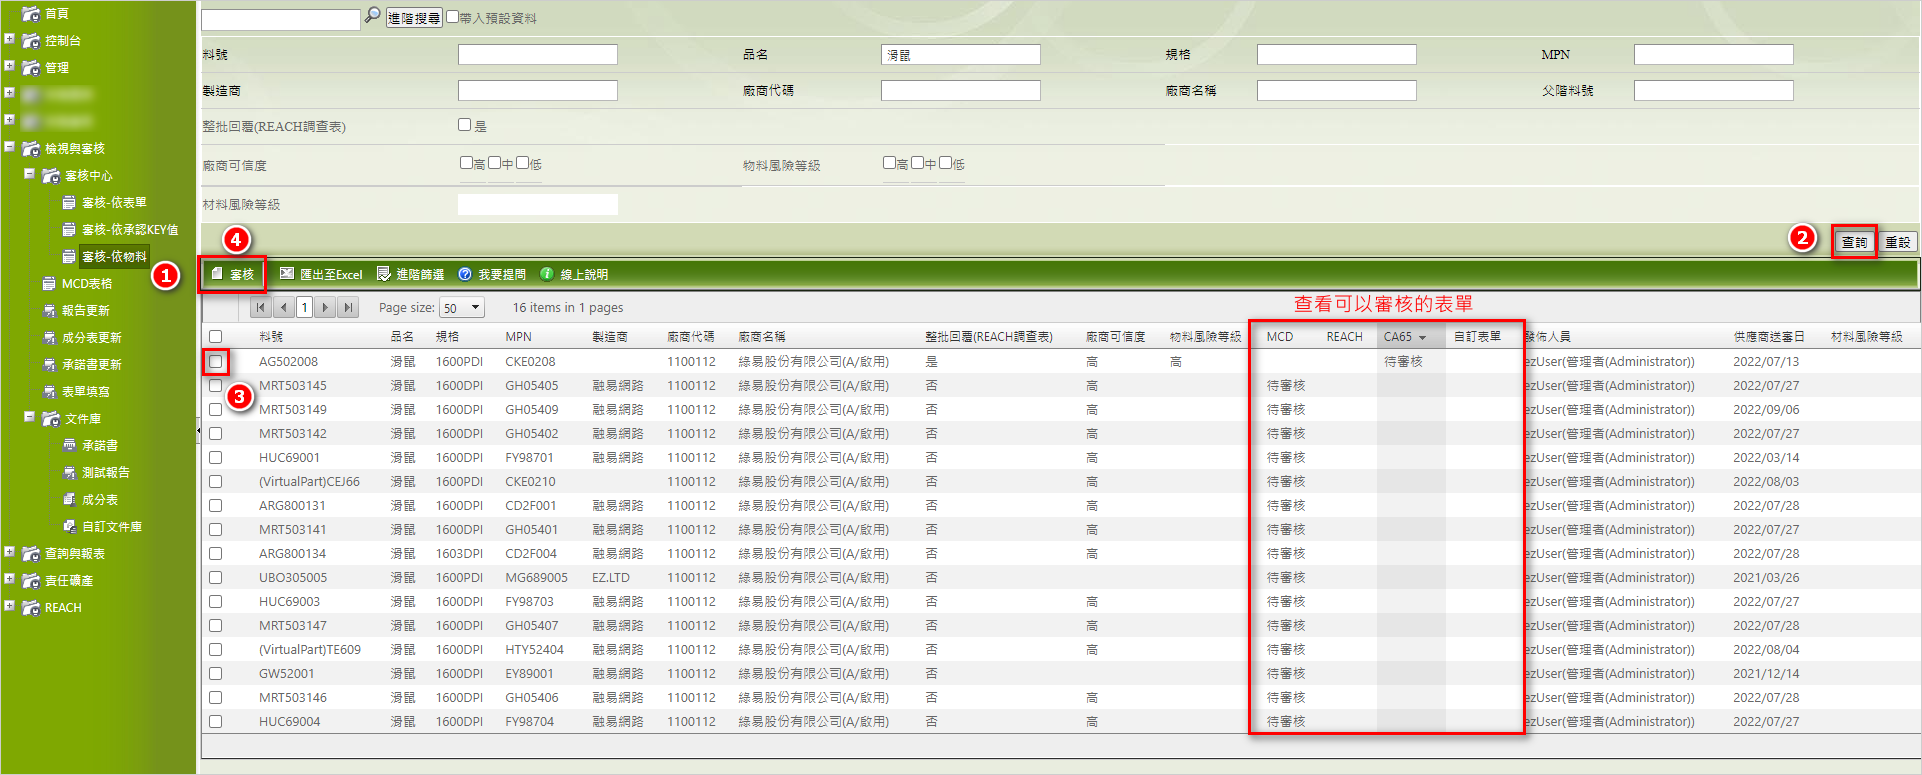
Task: Click 審核-依承認KEY值 document icon
Action: 69,229
